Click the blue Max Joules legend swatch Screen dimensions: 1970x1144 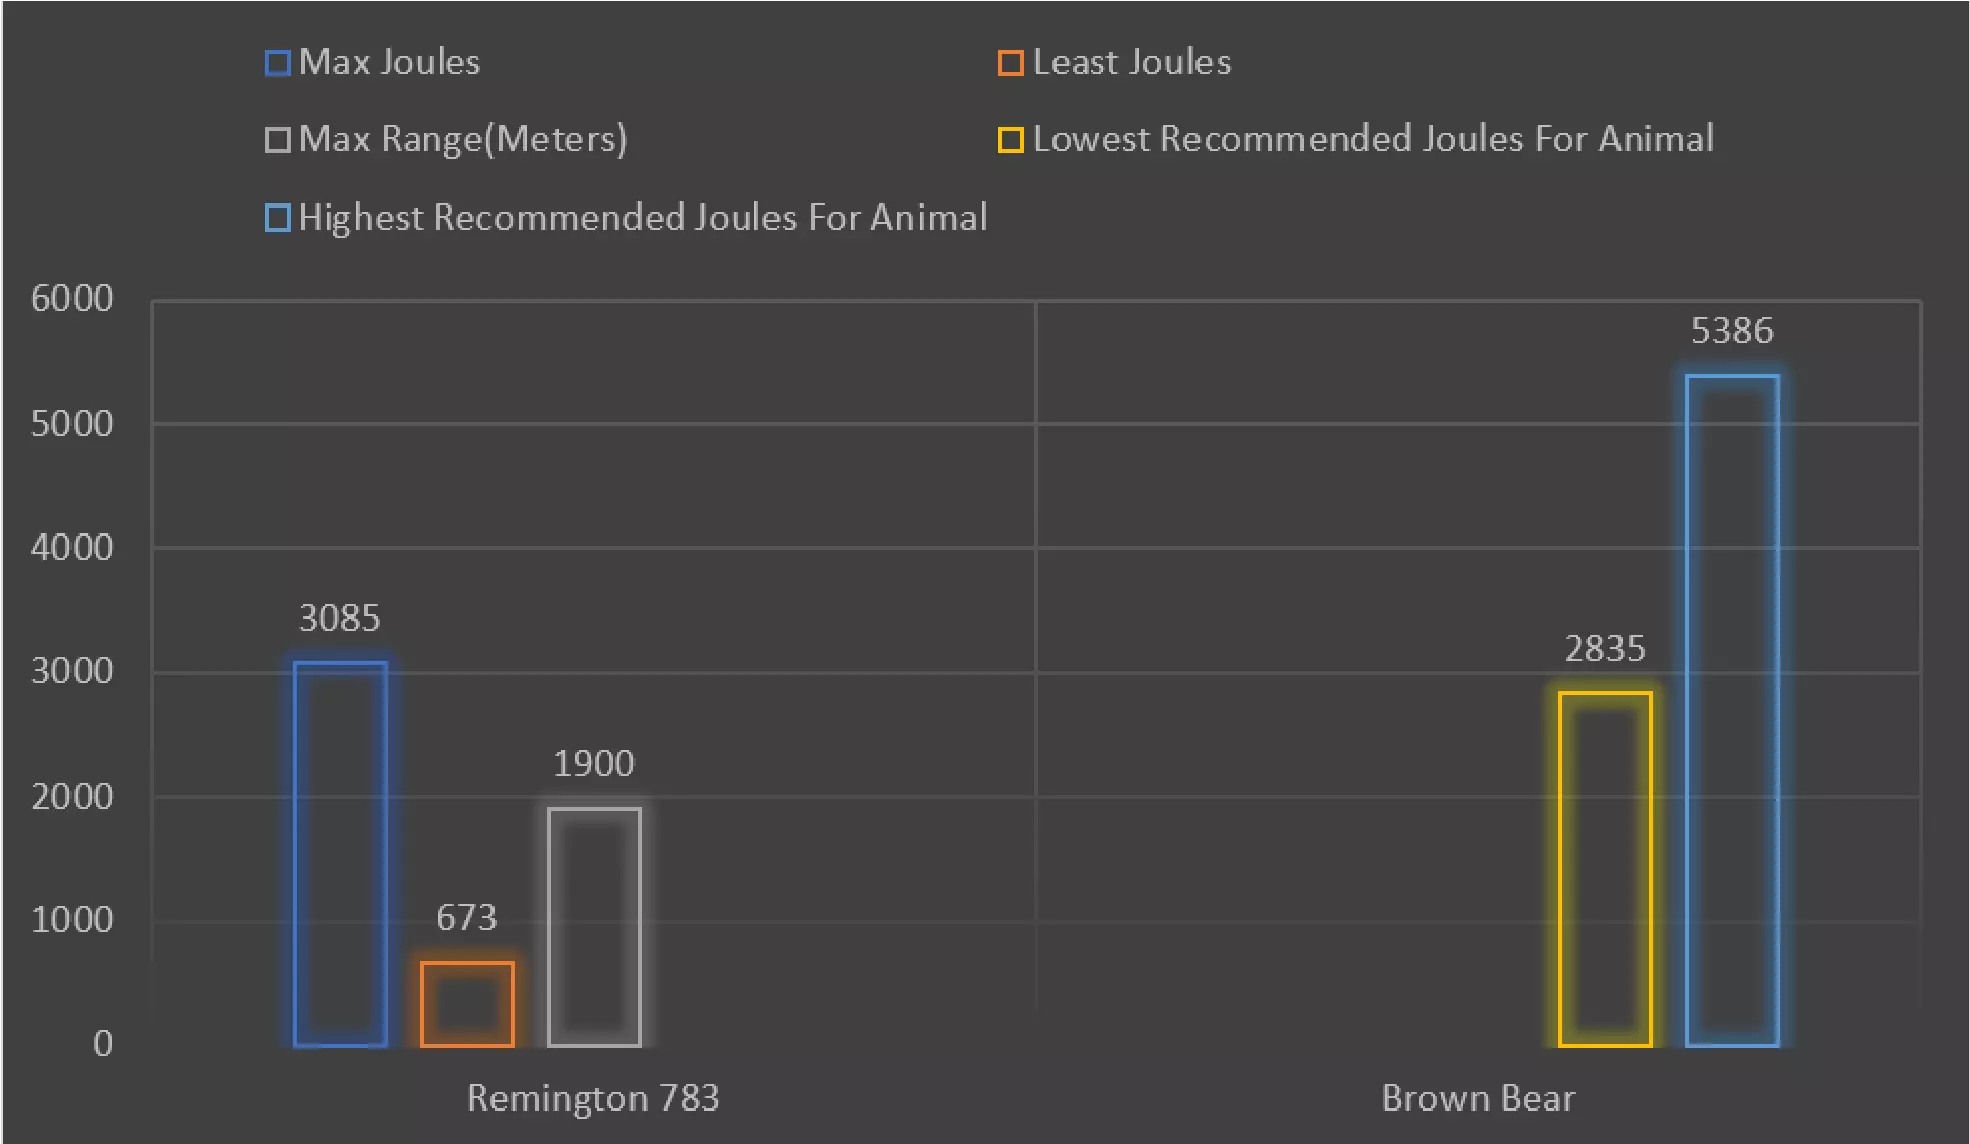point(277,63)
